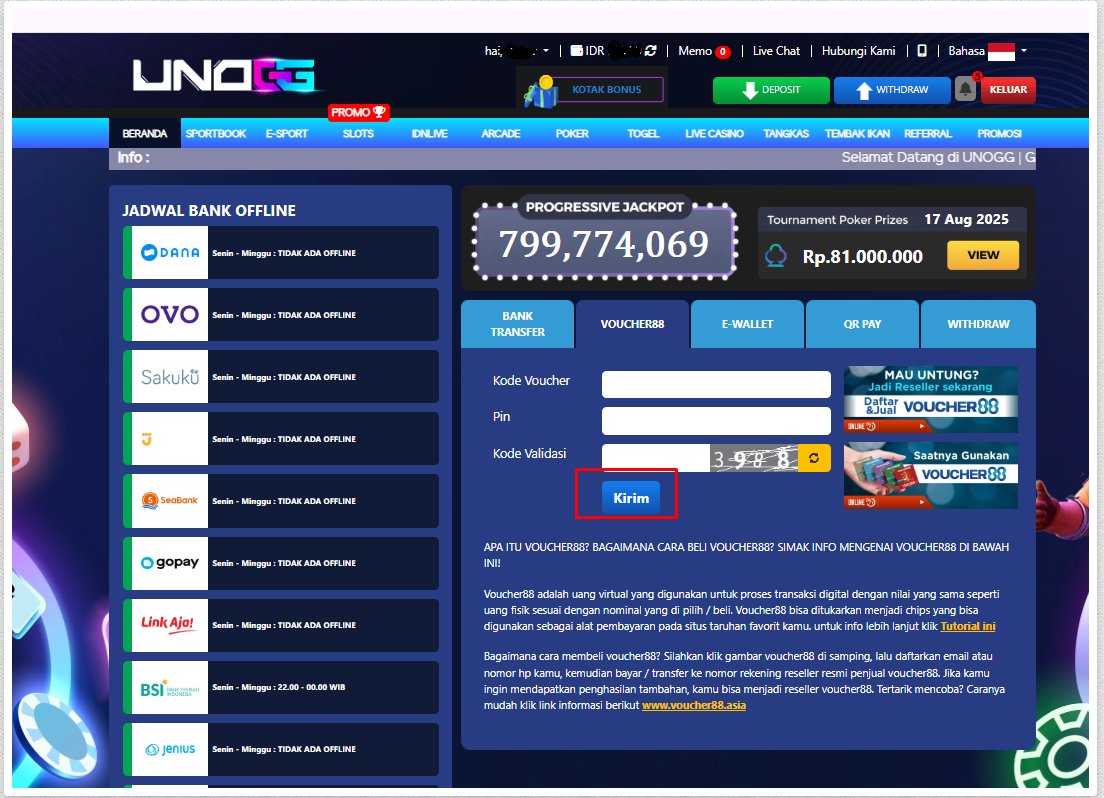Open the notification bell
This screenshot has width=1104, height=798.
click(965, 89)
